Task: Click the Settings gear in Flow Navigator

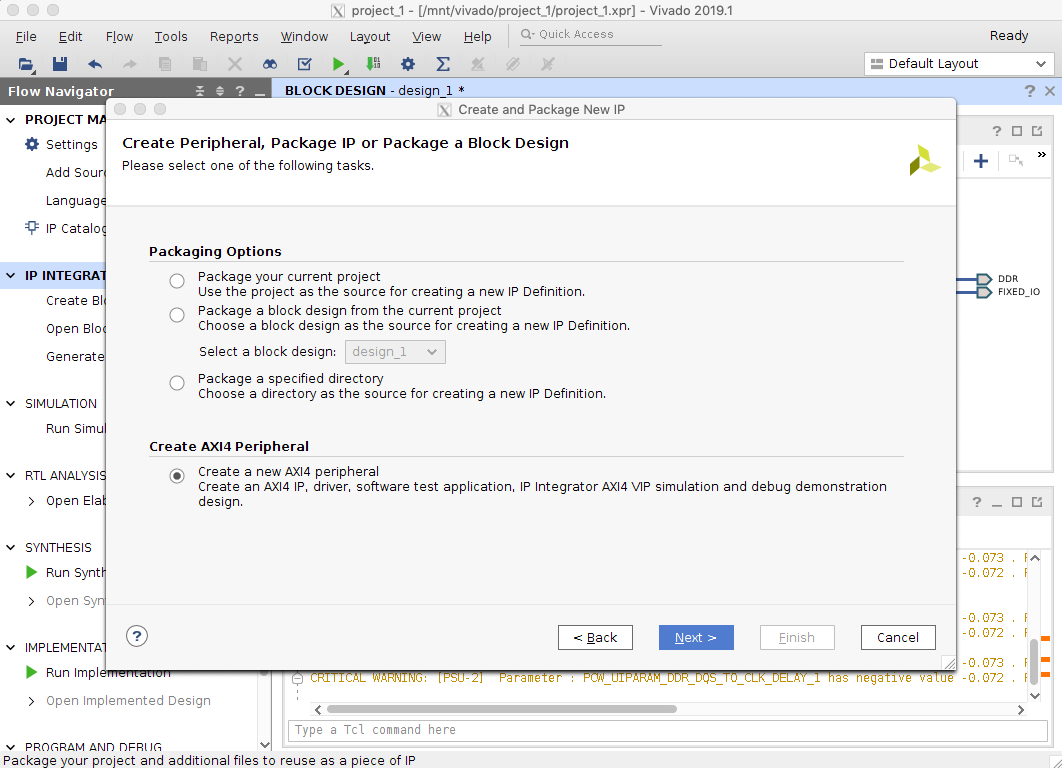Action: coord(32,144)
